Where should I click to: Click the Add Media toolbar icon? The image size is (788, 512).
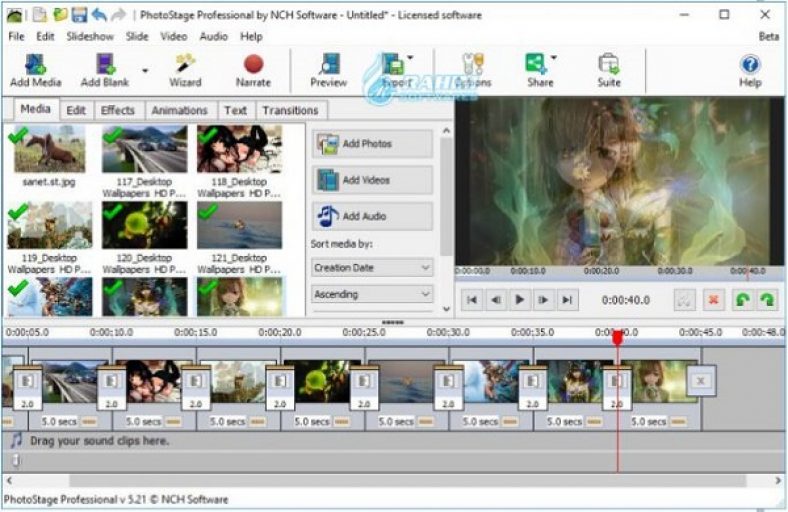click(35, 66)
